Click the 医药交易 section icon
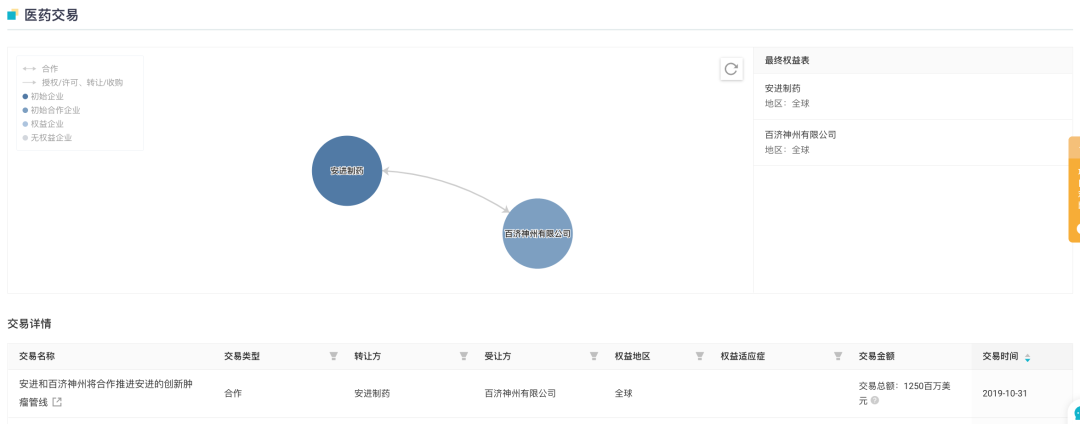This screenshot has height=424, width=1080. [x=12, y=14]
